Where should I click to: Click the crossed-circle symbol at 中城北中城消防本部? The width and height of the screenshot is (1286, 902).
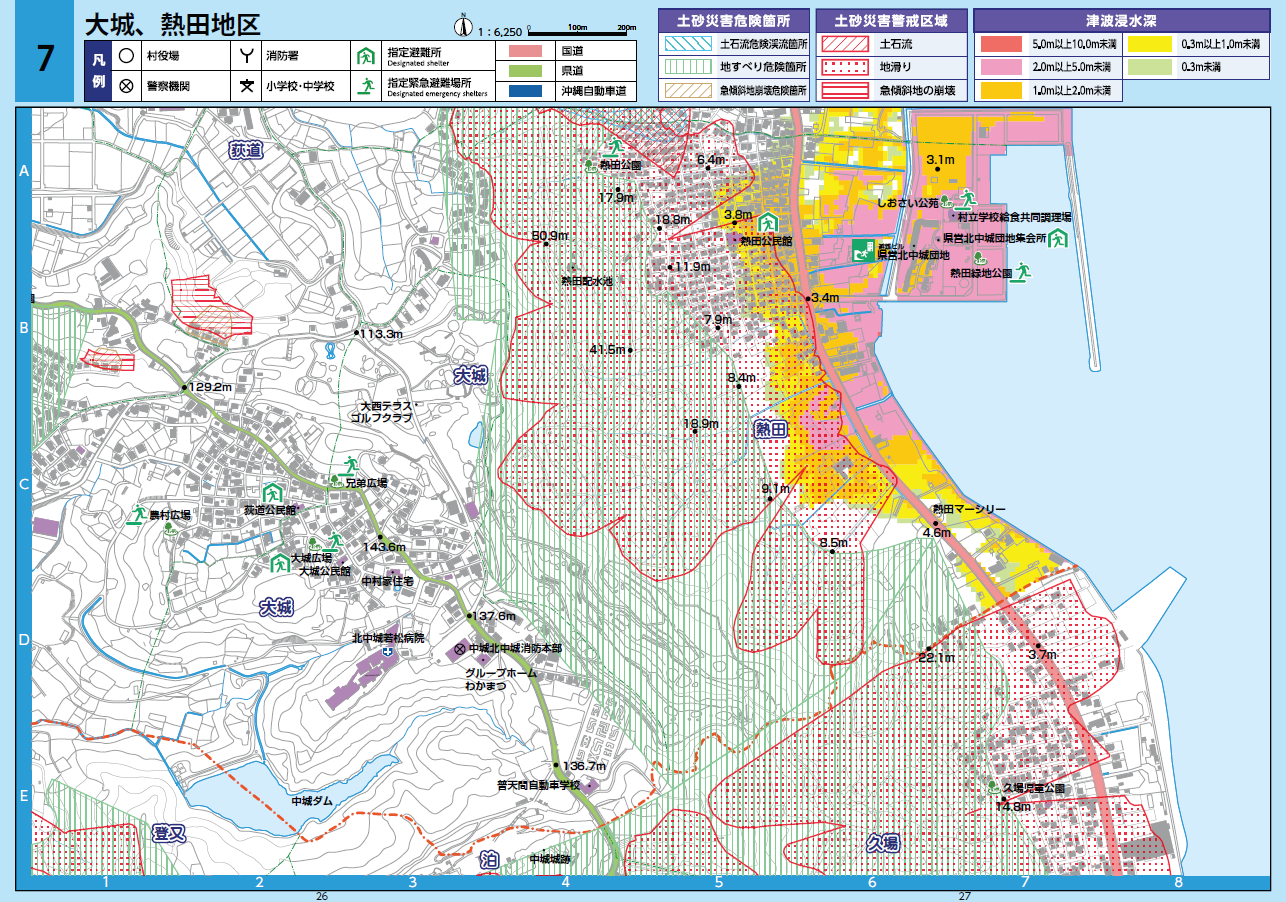click(x=461, y=649)
